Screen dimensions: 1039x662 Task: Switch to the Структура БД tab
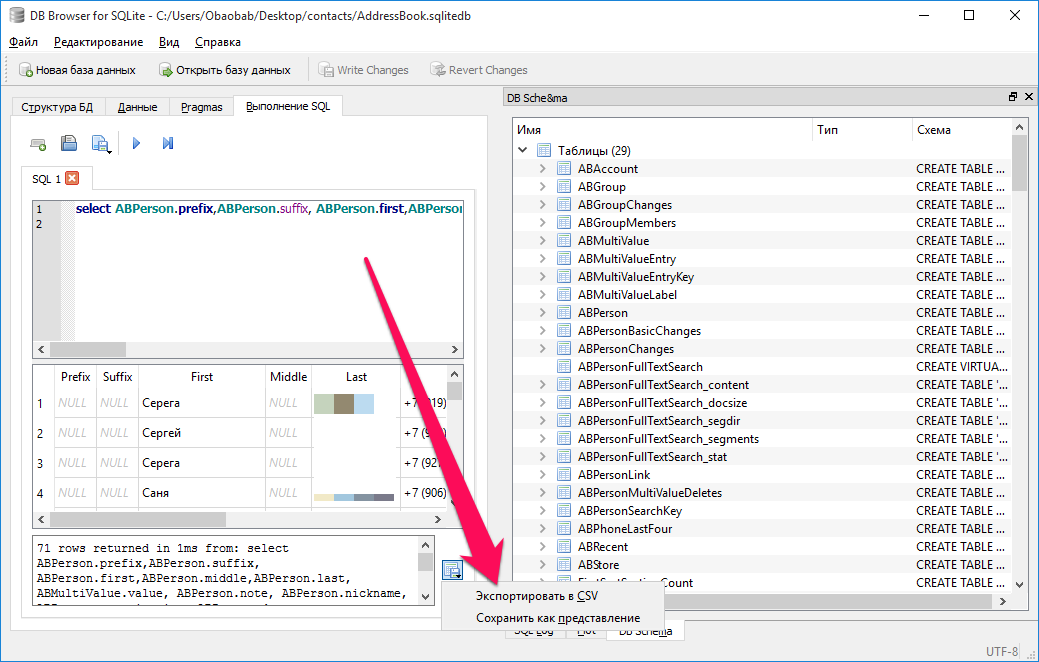[57, 107]
